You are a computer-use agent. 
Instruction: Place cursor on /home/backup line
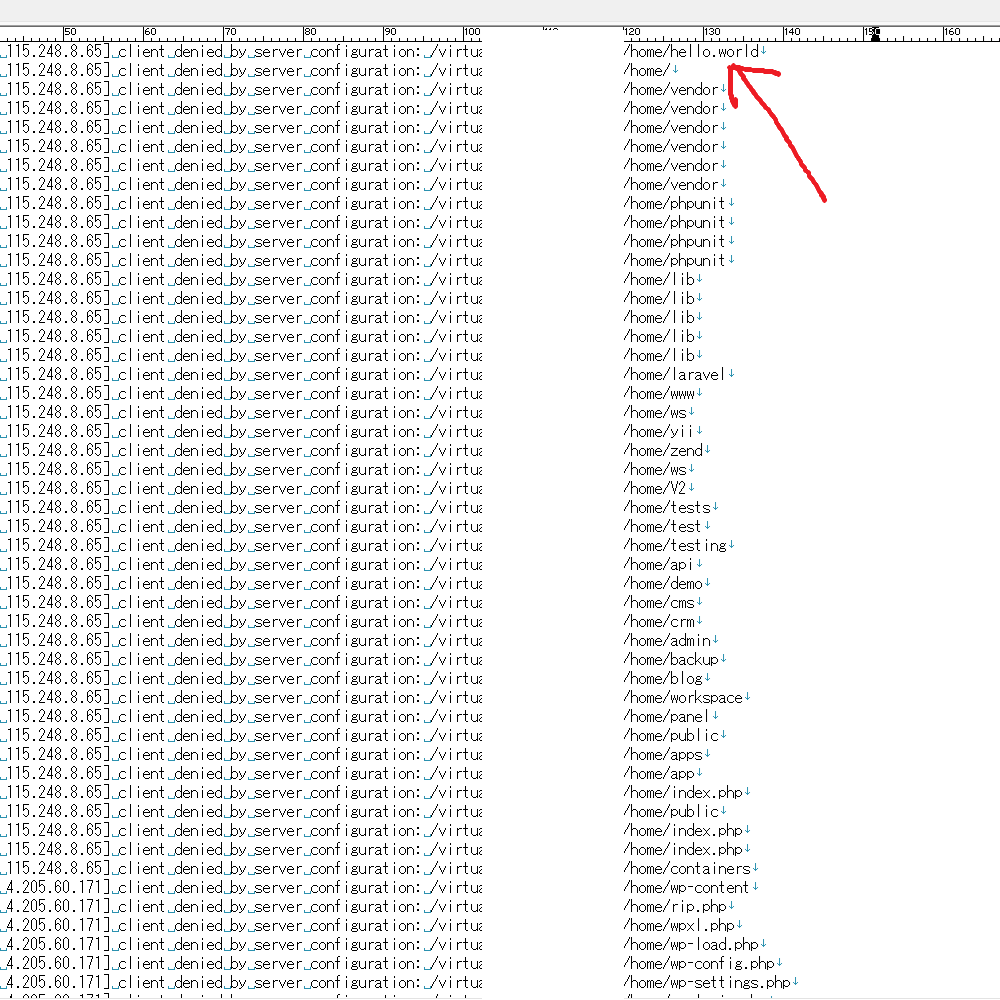pos(670,659)
